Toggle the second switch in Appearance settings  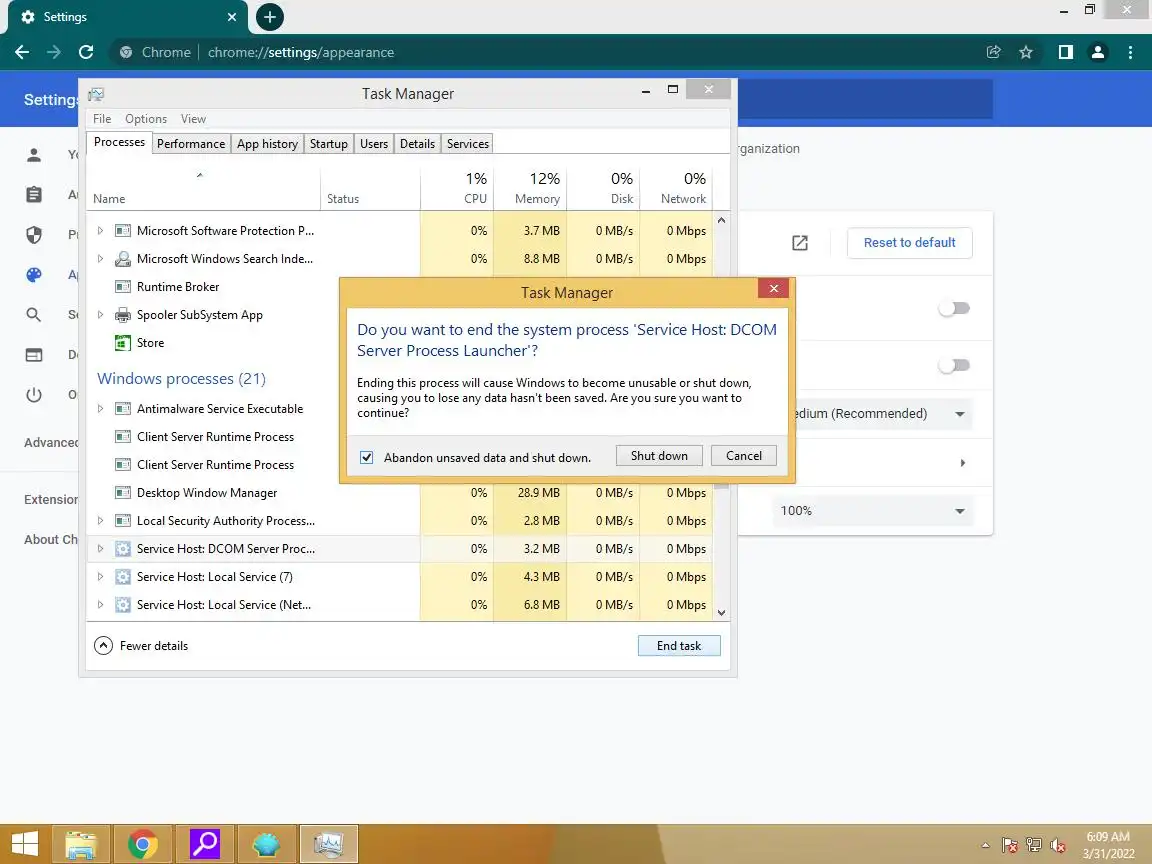(954, 365)
